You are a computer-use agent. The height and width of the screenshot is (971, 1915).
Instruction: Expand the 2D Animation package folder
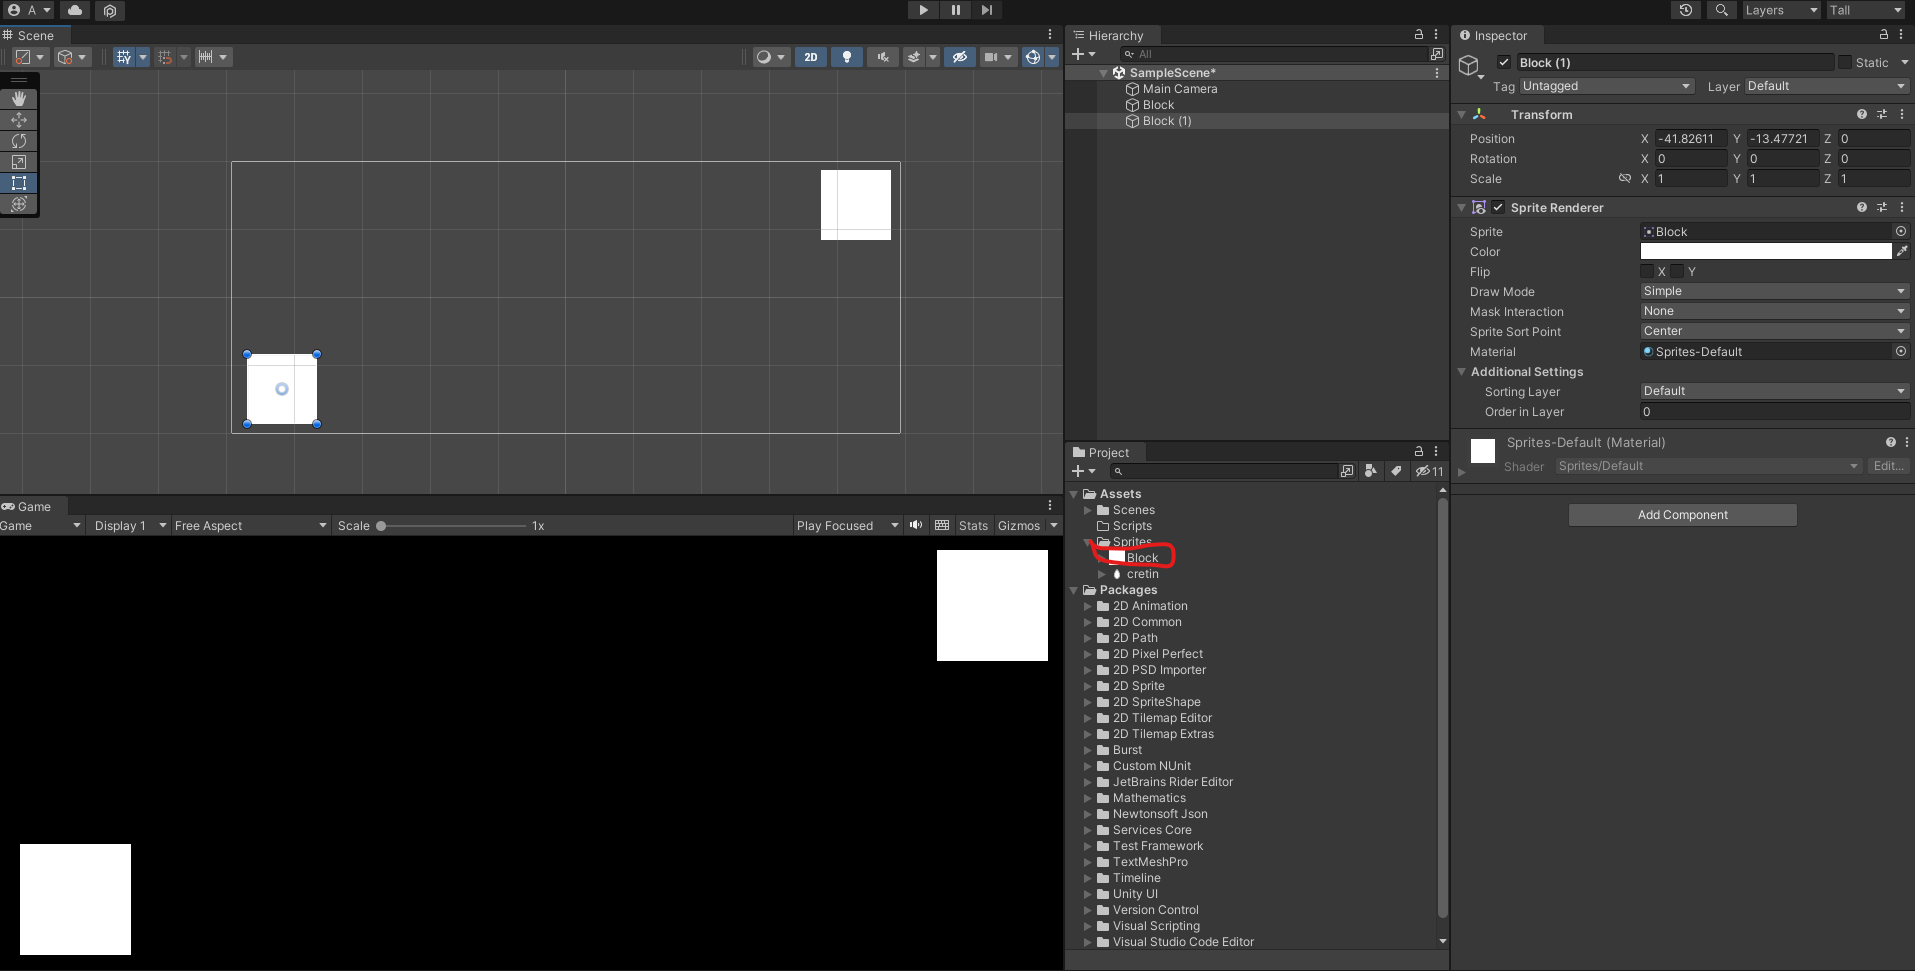pyautogui.click(x=1089, y=606)
